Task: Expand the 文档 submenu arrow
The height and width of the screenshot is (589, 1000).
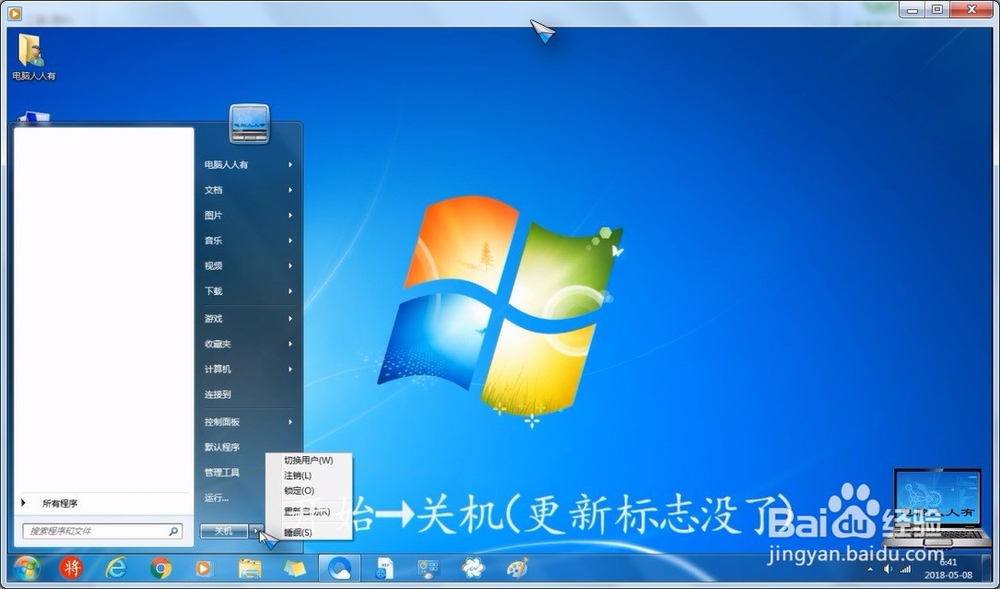Action: click(x=290, y=190)
